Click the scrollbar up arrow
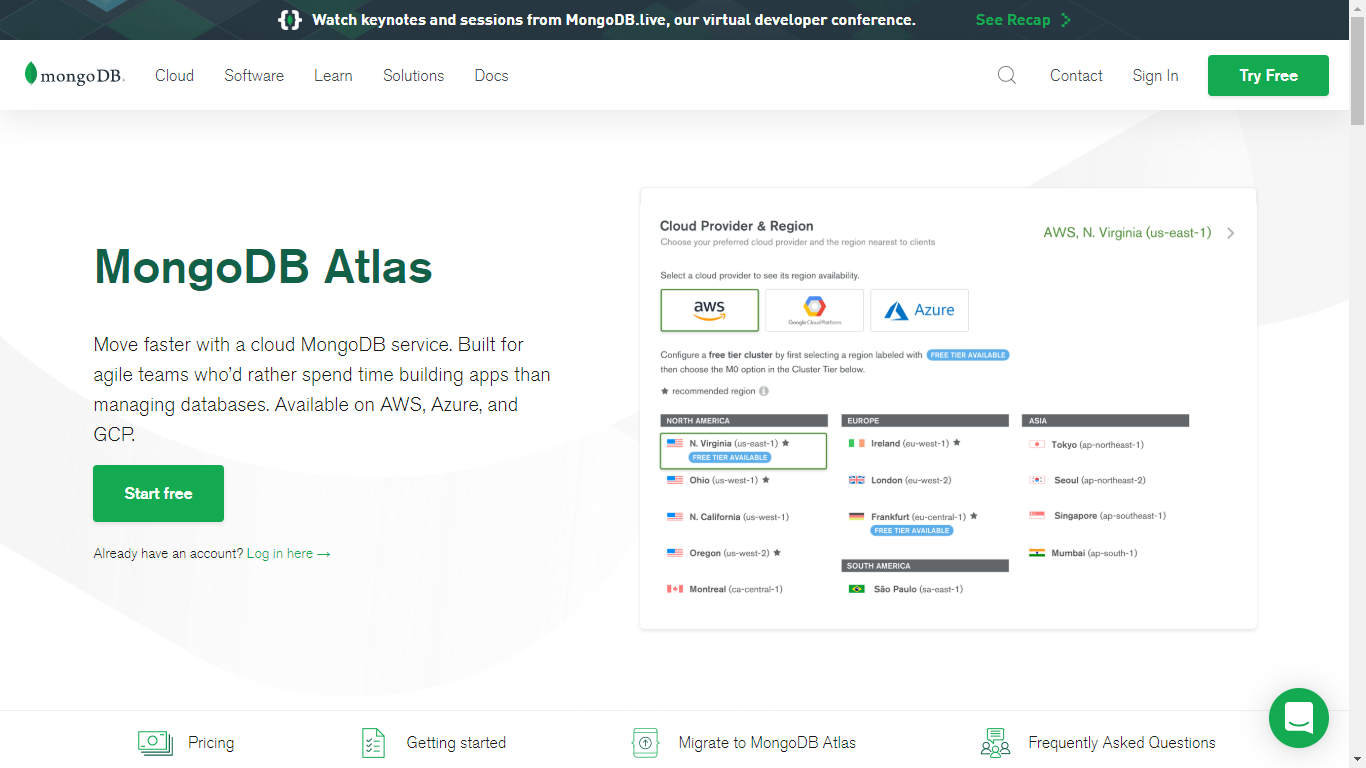This screenshot has width=1366, height=768. (1357, 8)
